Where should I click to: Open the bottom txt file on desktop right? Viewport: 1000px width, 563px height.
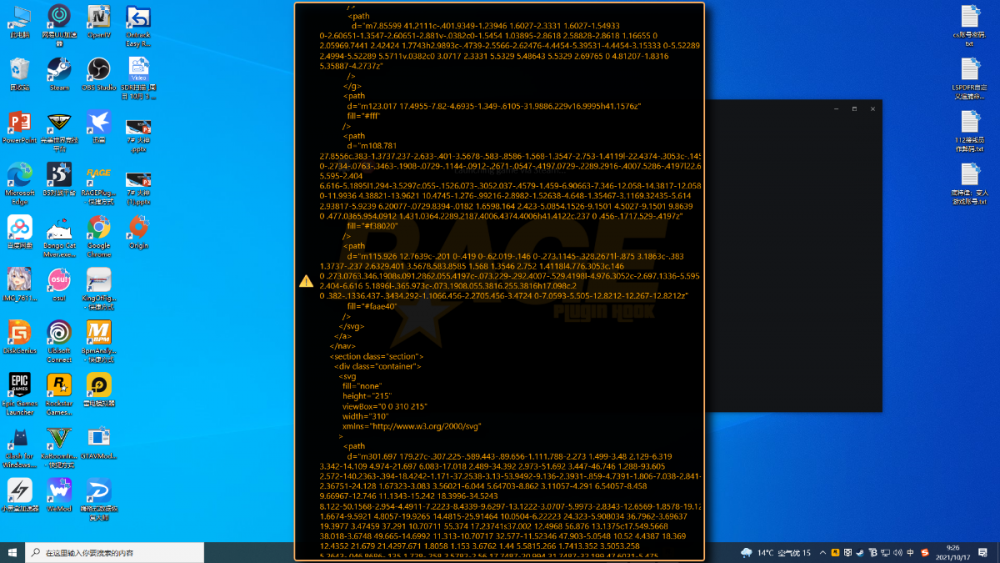969,184
